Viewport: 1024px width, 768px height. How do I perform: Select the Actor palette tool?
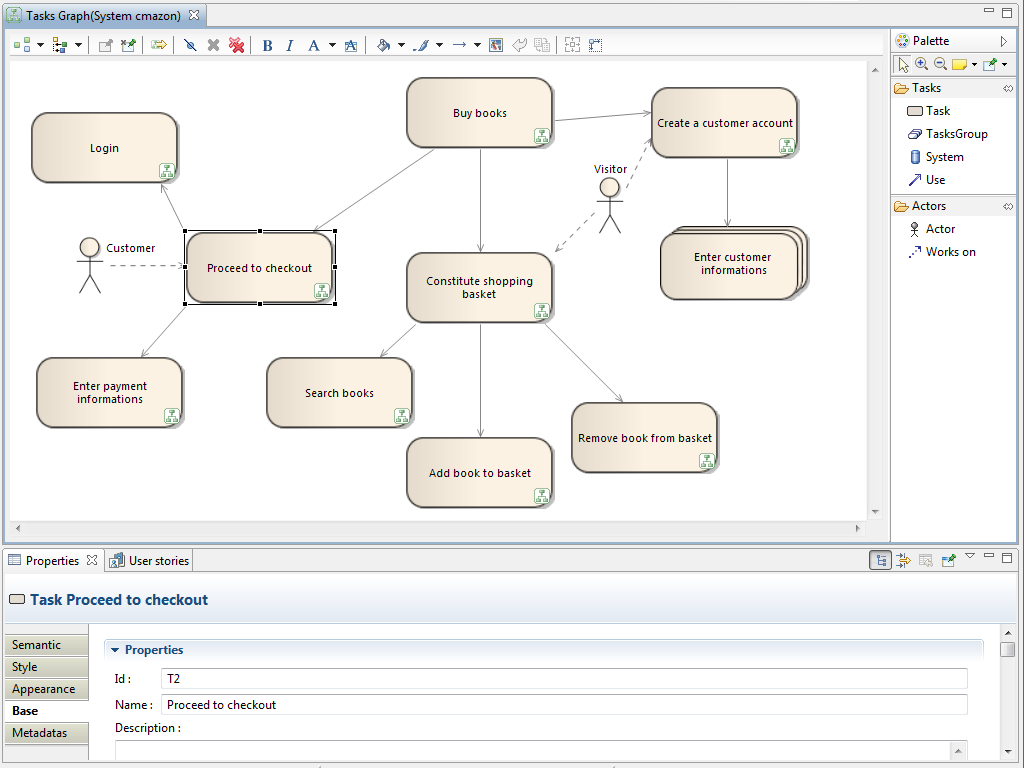[932, 229]
